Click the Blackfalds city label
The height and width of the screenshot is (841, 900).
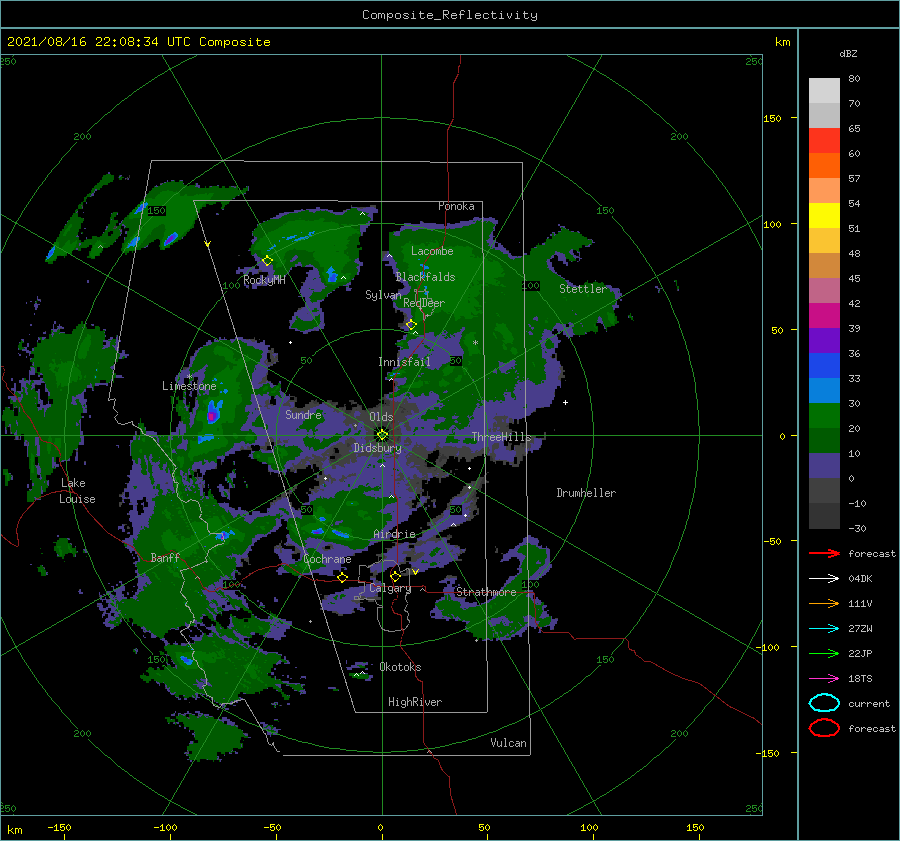(x=425, y=277)
